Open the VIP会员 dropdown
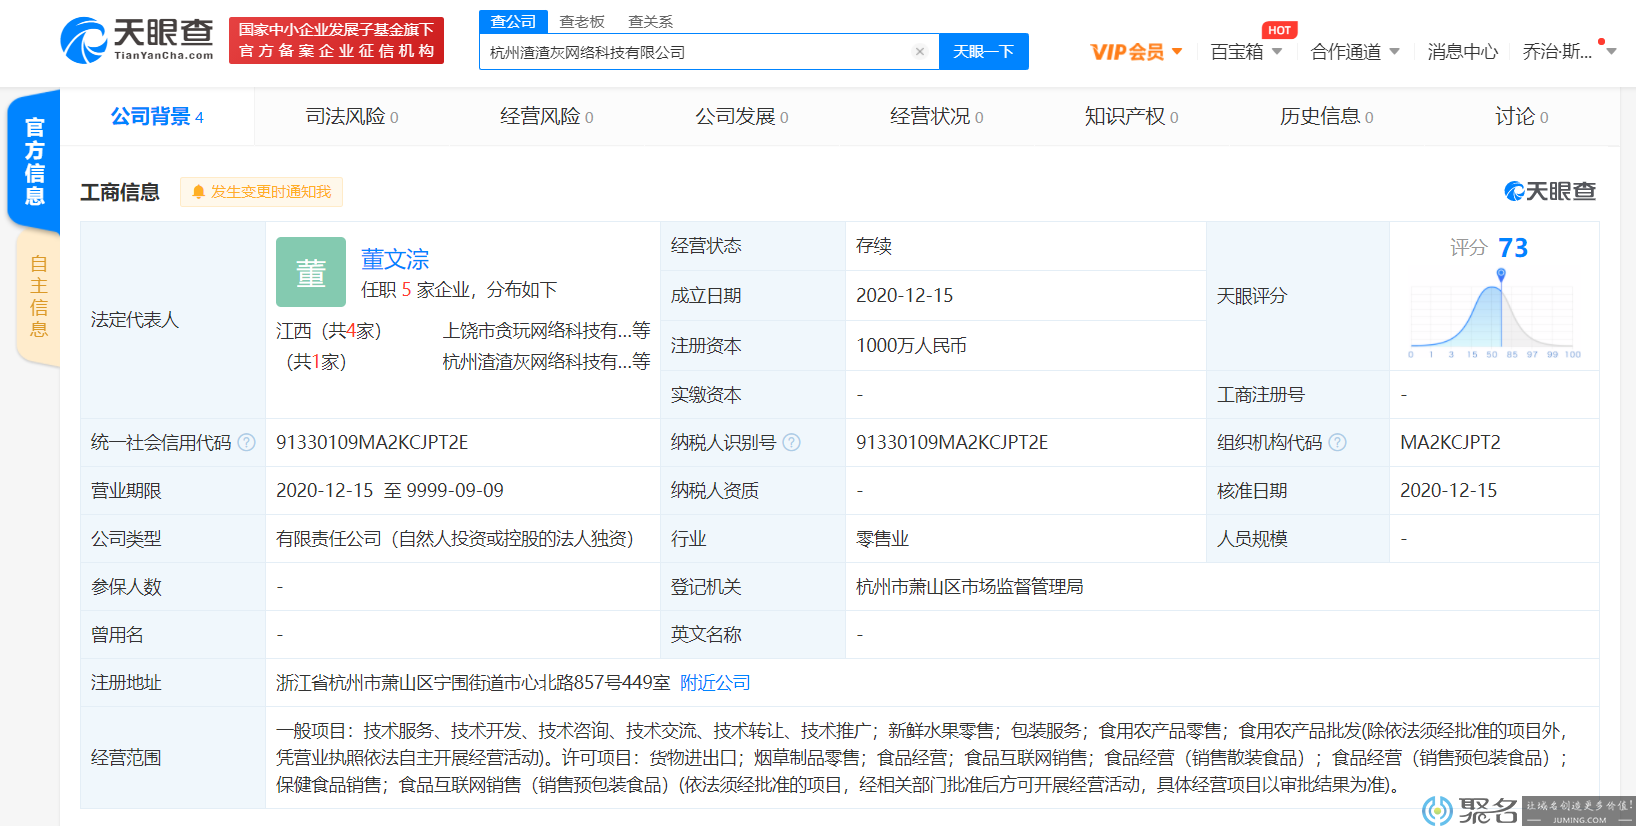 click(1137, 52)
